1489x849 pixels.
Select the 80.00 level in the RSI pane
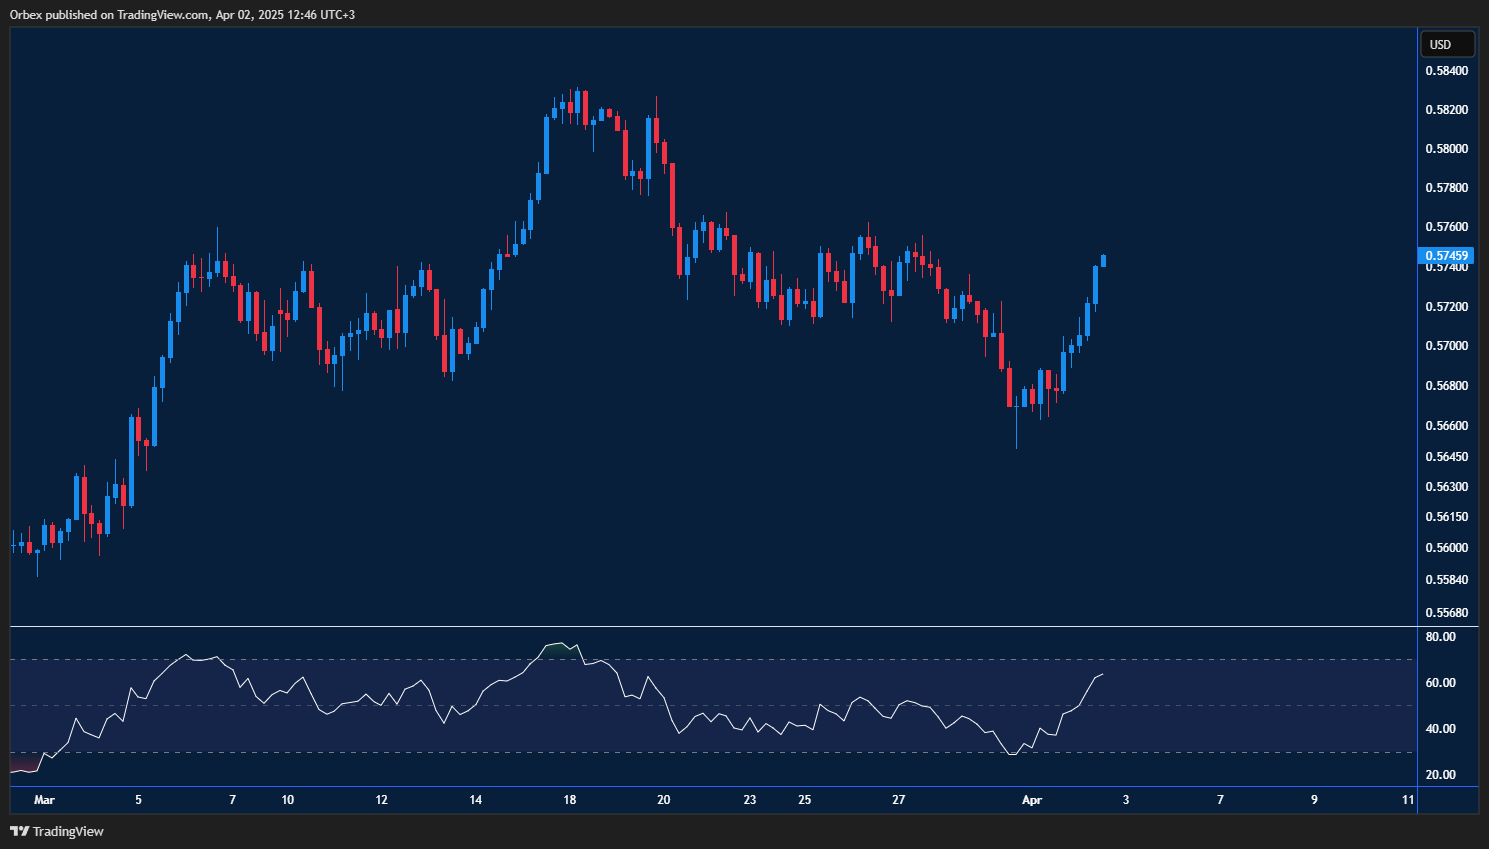pyautogui.click(x=1440, y=635)
